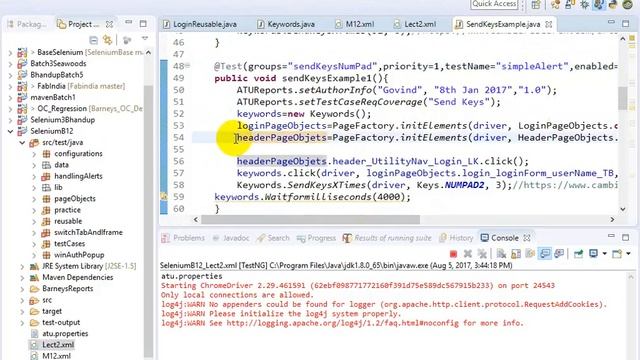Collapse the SeleniumB12 project
Image resolution: width=640 pixels, height=360 pixels.
click(10, 131)
